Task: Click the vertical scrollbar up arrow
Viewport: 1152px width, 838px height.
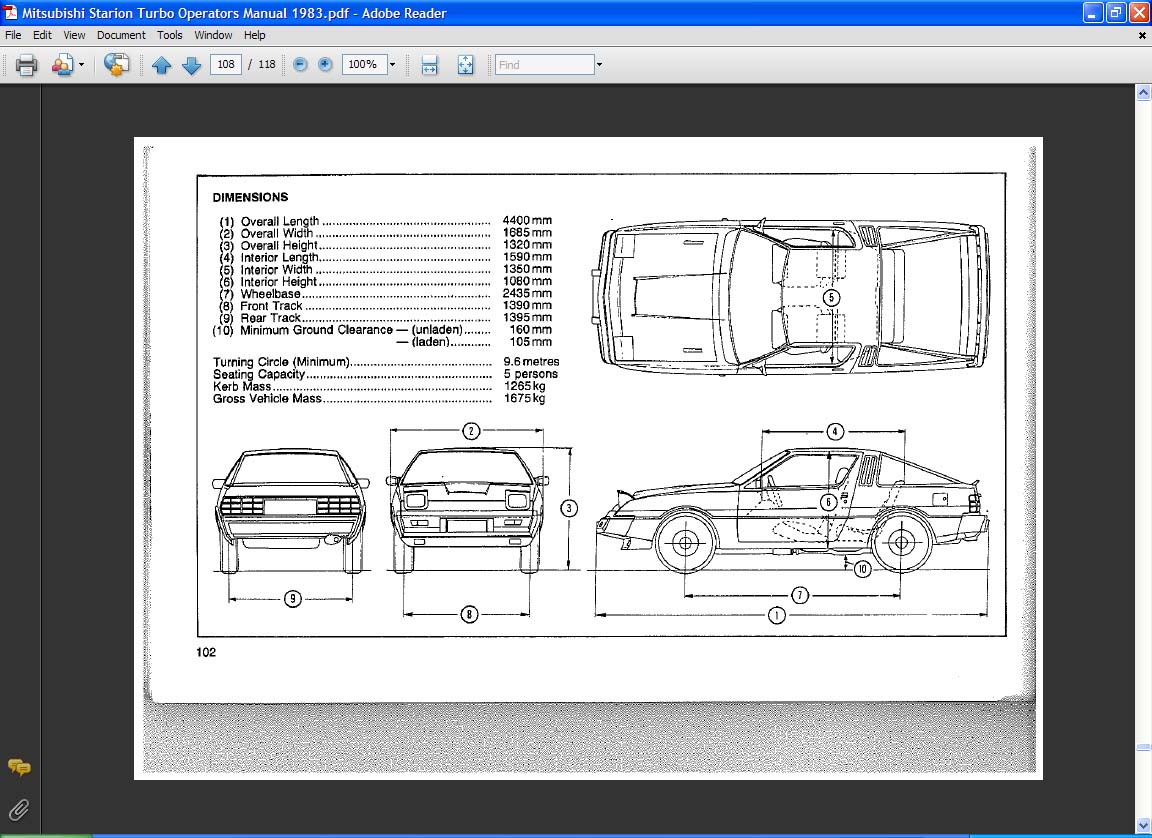Action: point(1143,93)
